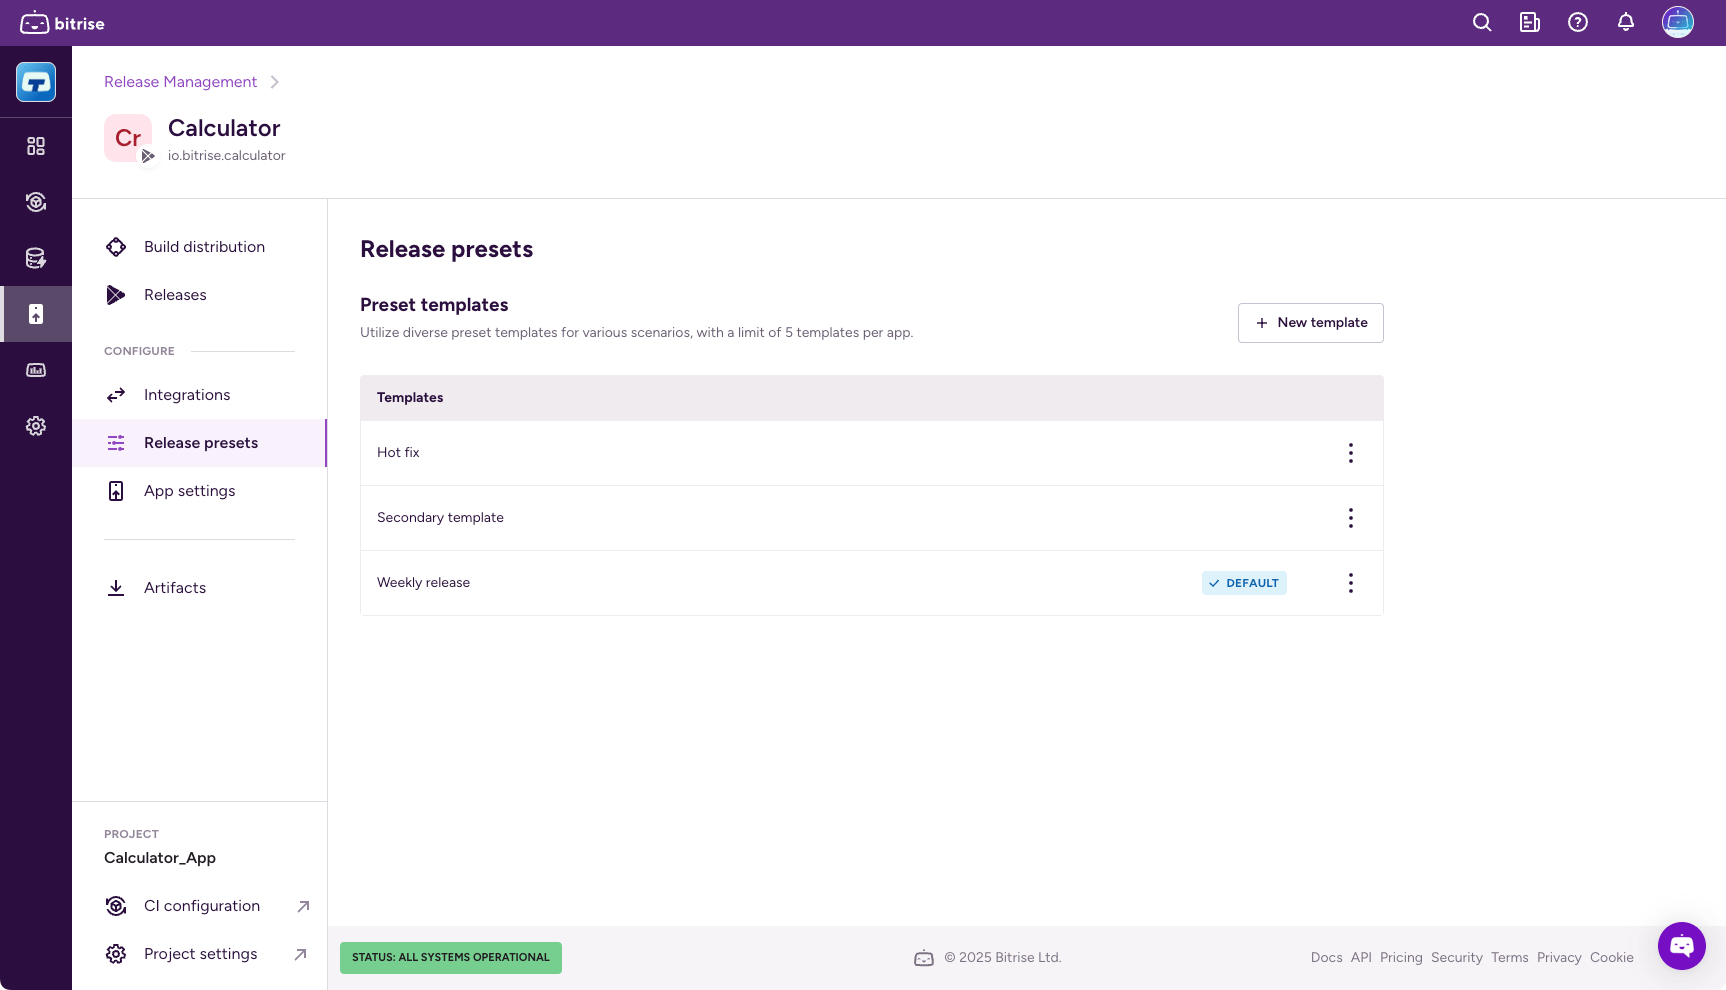Open options menu for Secondary template

tap(1351, 518)
